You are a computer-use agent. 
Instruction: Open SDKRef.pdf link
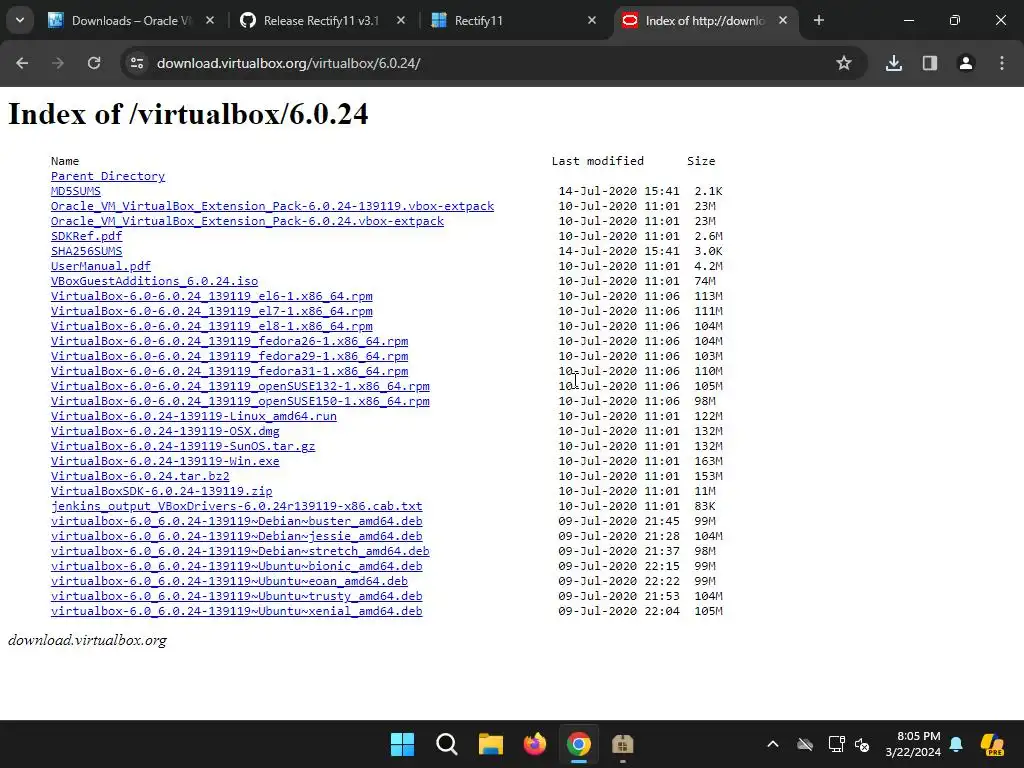(86, 236)
